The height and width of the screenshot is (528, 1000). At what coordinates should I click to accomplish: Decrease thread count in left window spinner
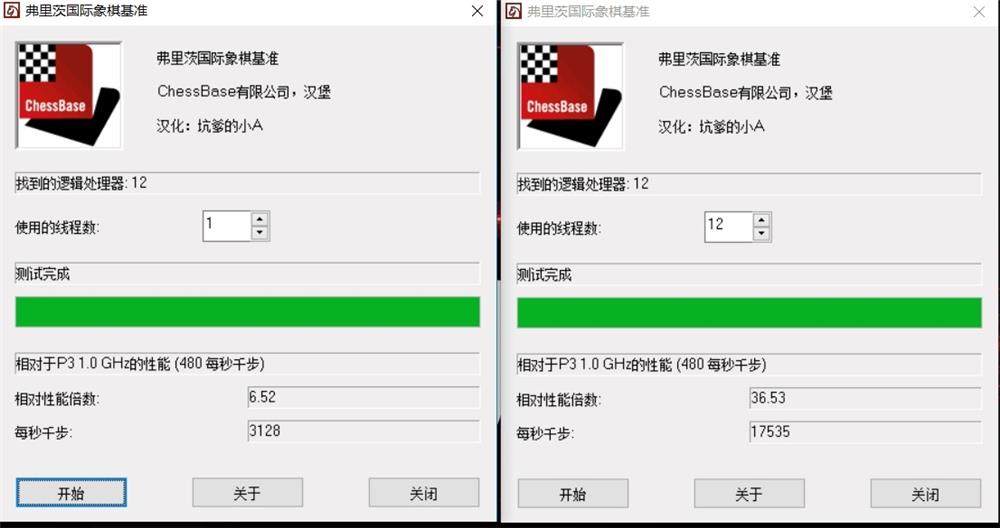(x=259, y=233)
